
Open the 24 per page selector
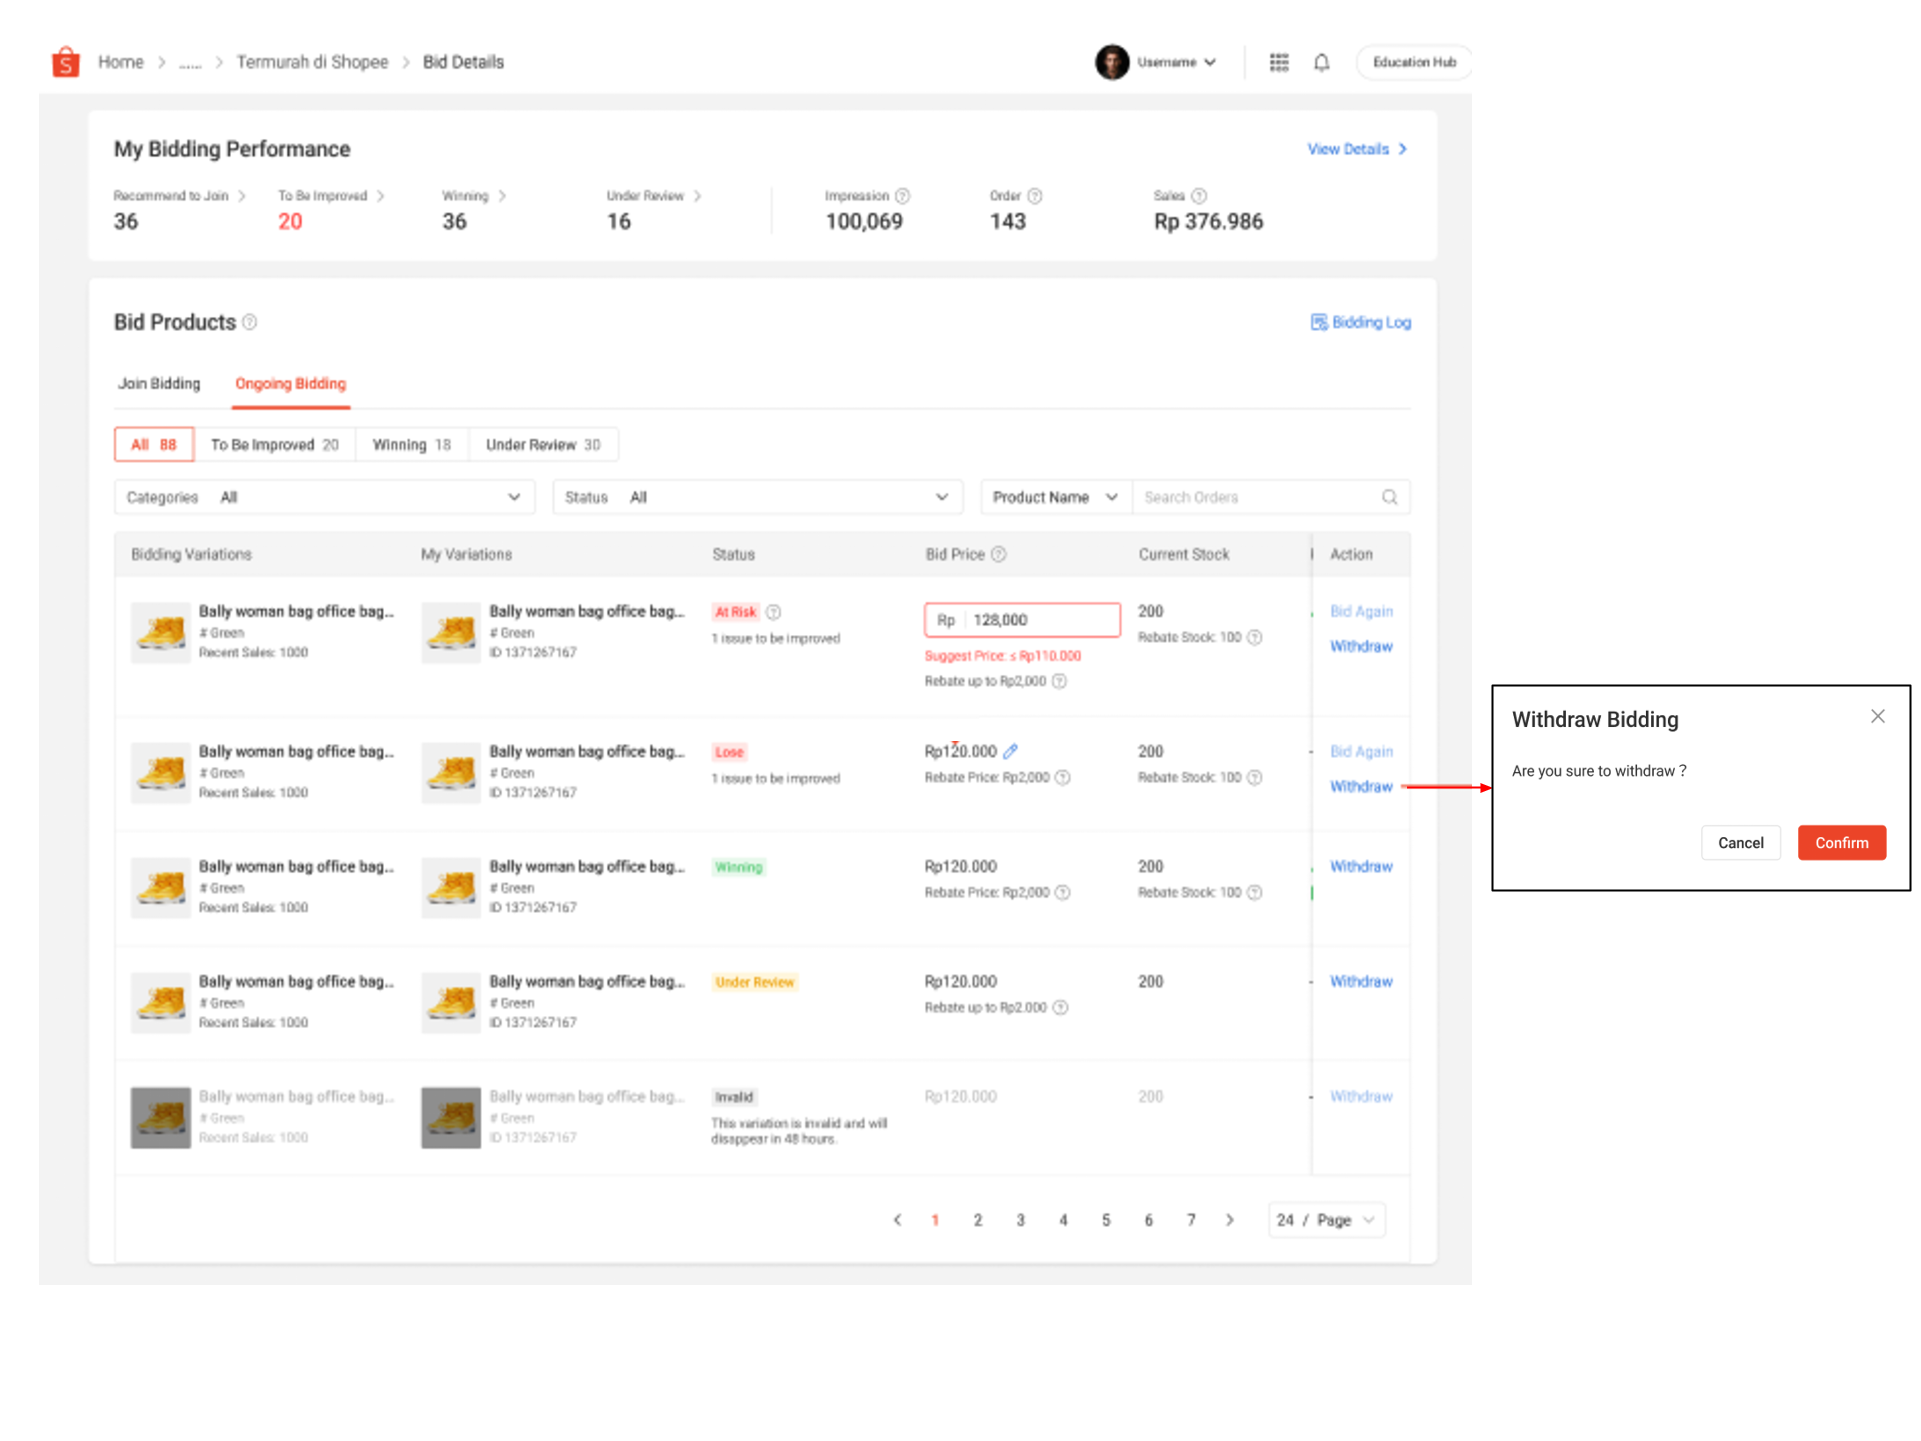pos(1326,1220)
